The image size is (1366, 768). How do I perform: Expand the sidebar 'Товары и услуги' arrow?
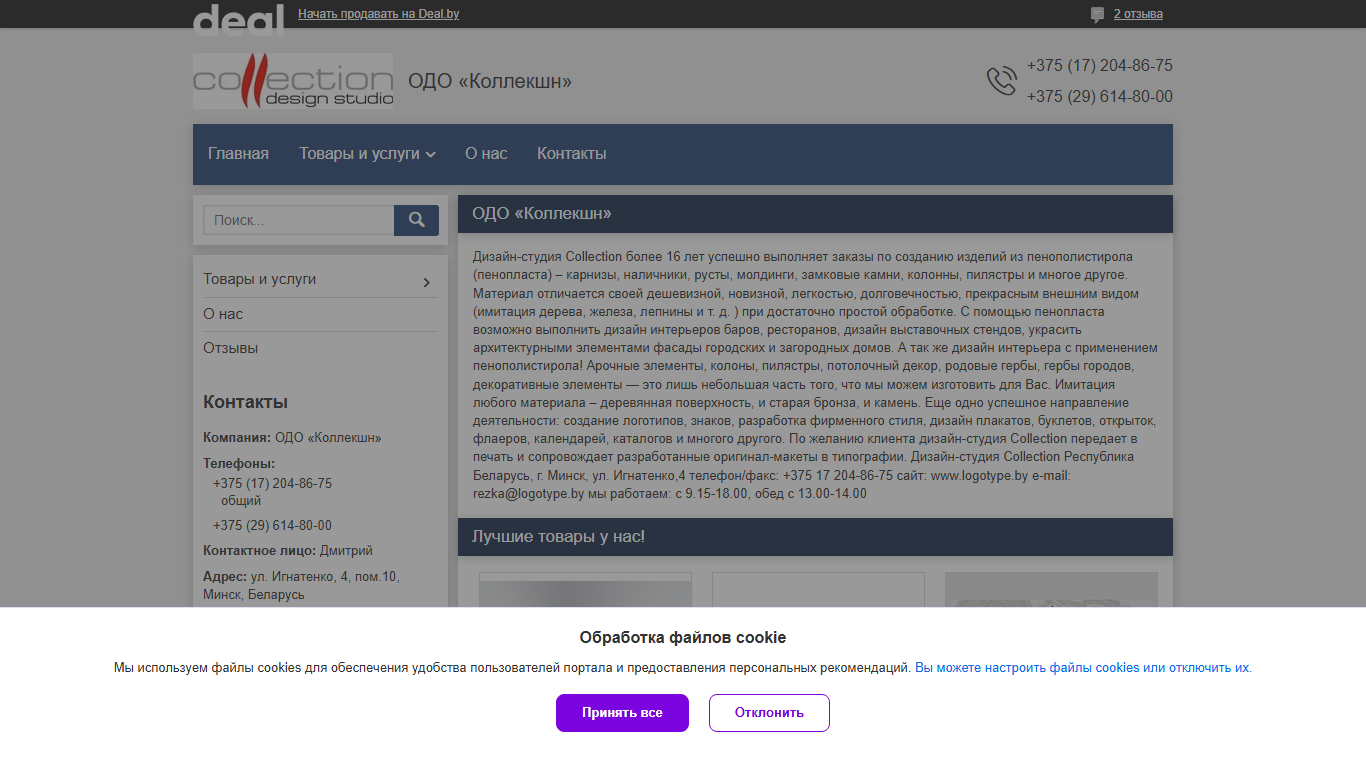tap(427, 282)
